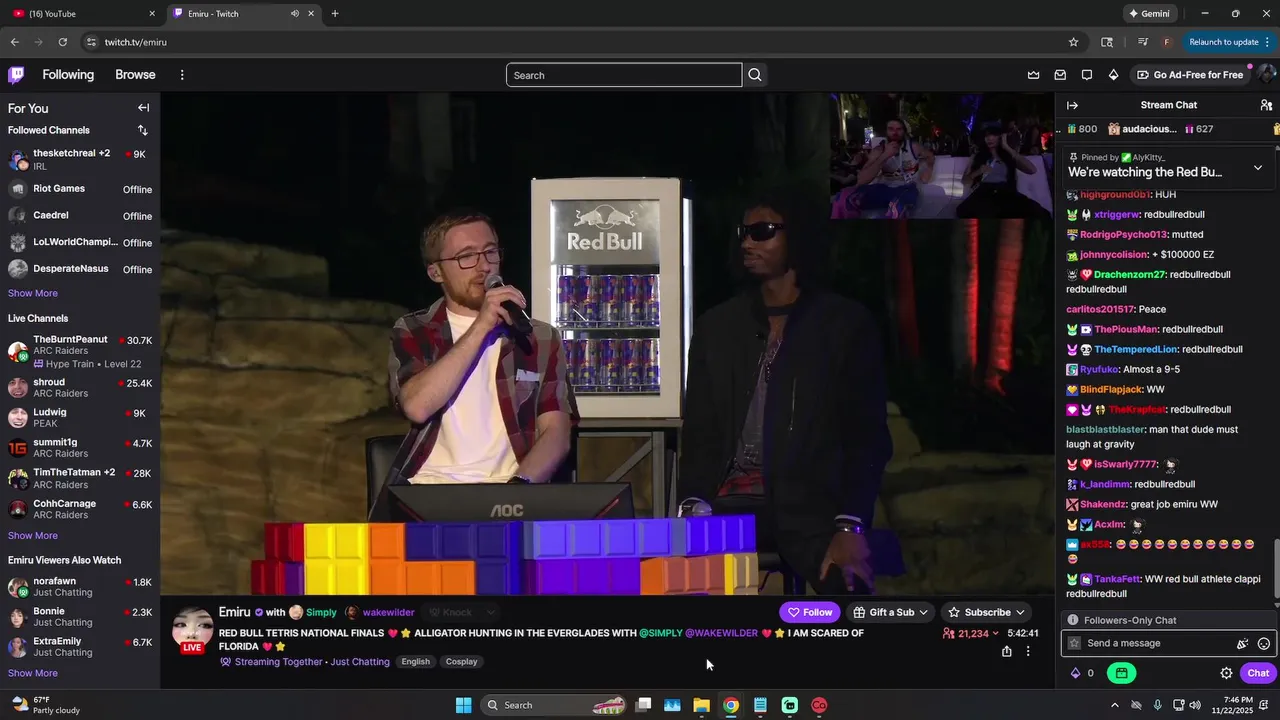1280x720 pixels.
Task: Collapse the For You sidebar
Action: tap(143, 108)
